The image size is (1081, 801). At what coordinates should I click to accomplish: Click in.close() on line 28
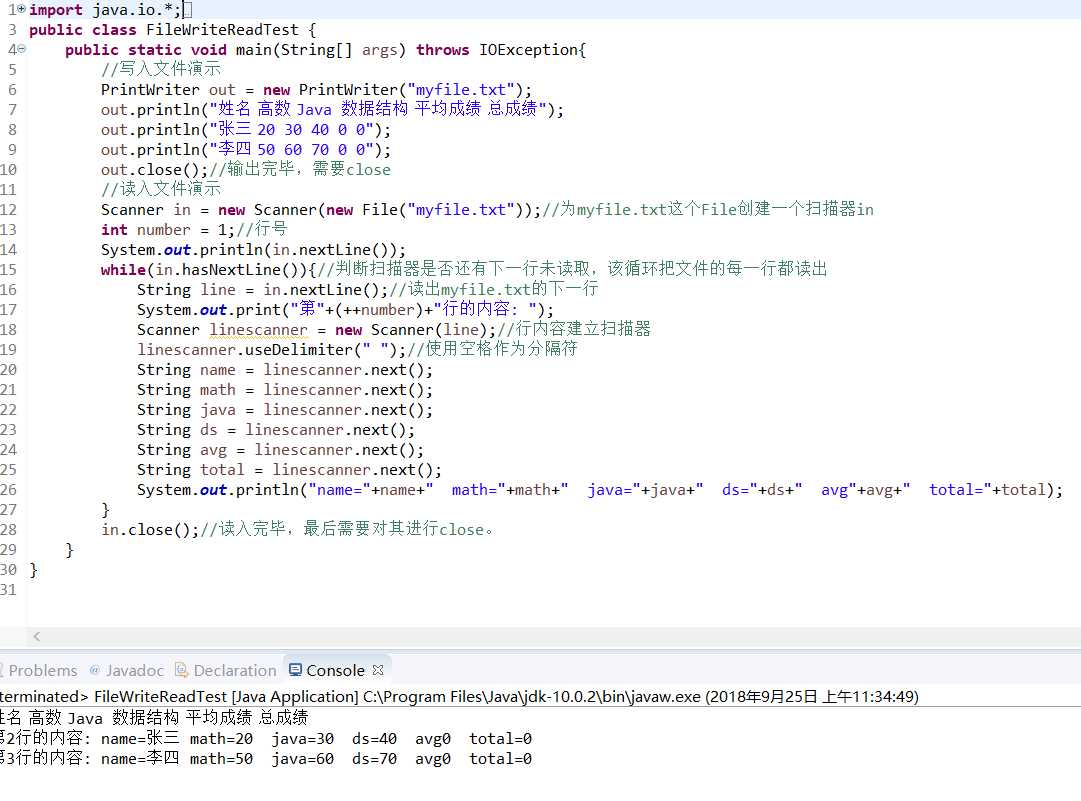(150, 529)
